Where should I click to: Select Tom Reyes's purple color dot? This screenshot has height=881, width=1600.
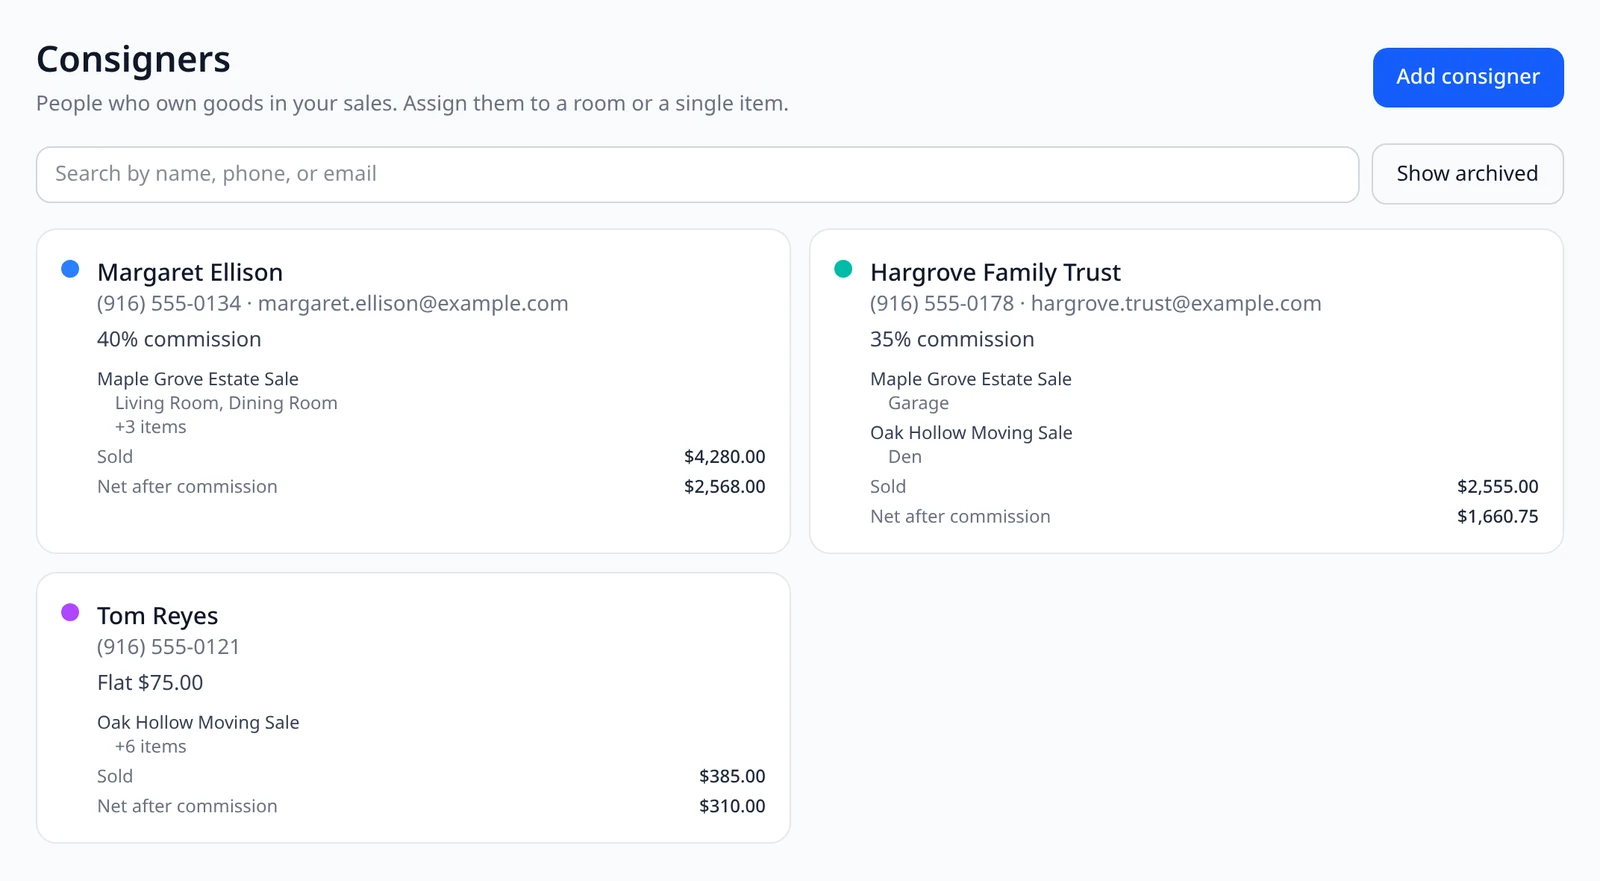pos(70,612)
